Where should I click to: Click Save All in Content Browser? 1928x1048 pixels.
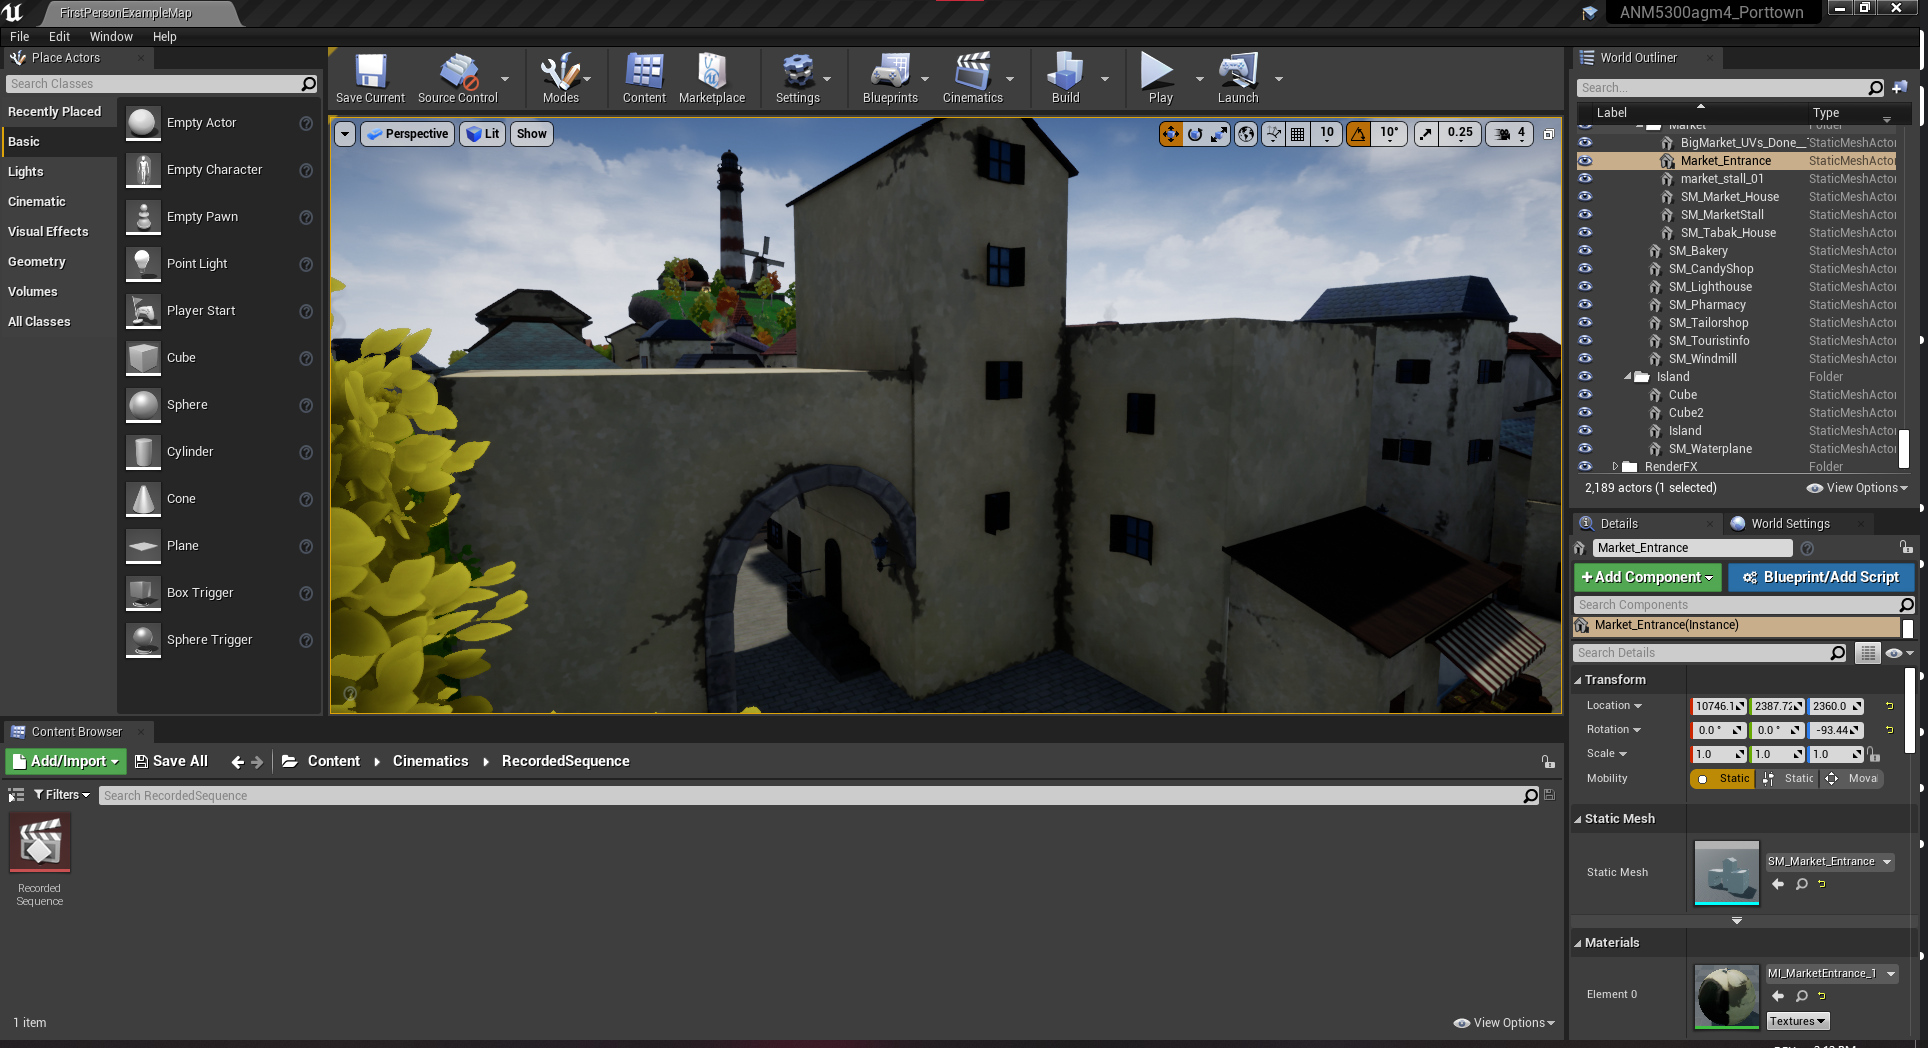pos(171,762)
